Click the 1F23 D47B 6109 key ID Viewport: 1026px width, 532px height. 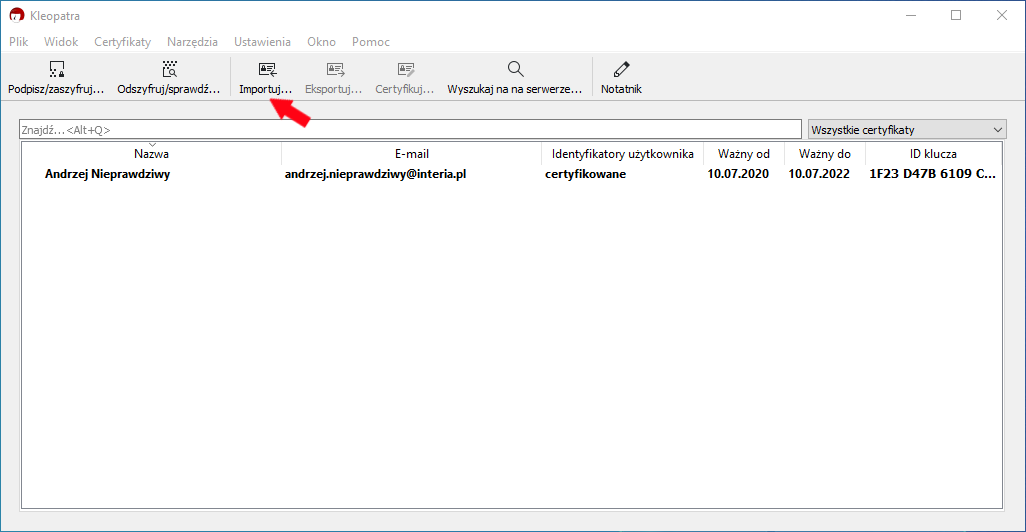coord(932,174)
